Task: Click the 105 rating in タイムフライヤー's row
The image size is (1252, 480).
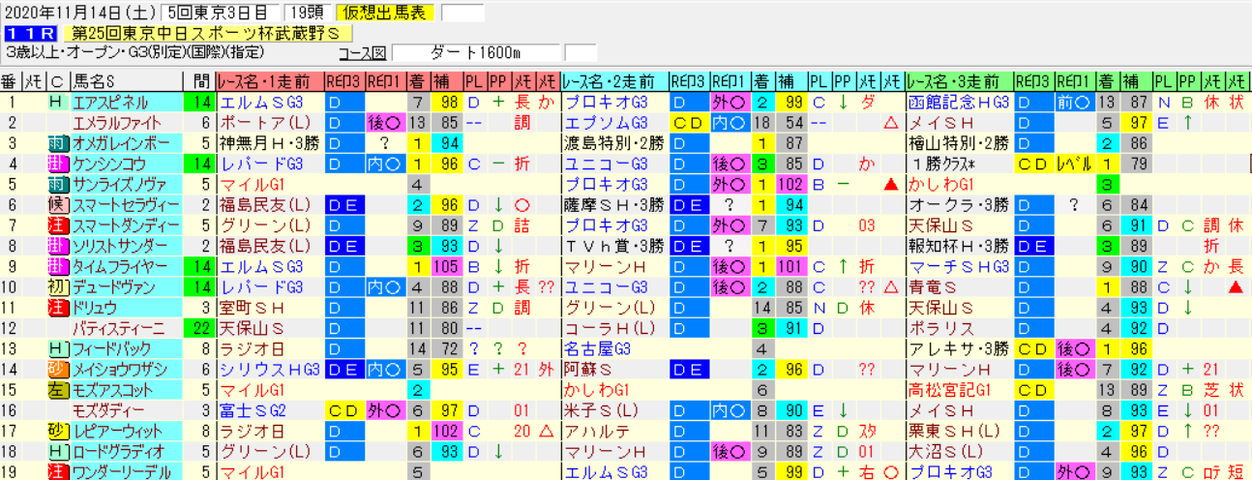Action: (x=445, y=266)
